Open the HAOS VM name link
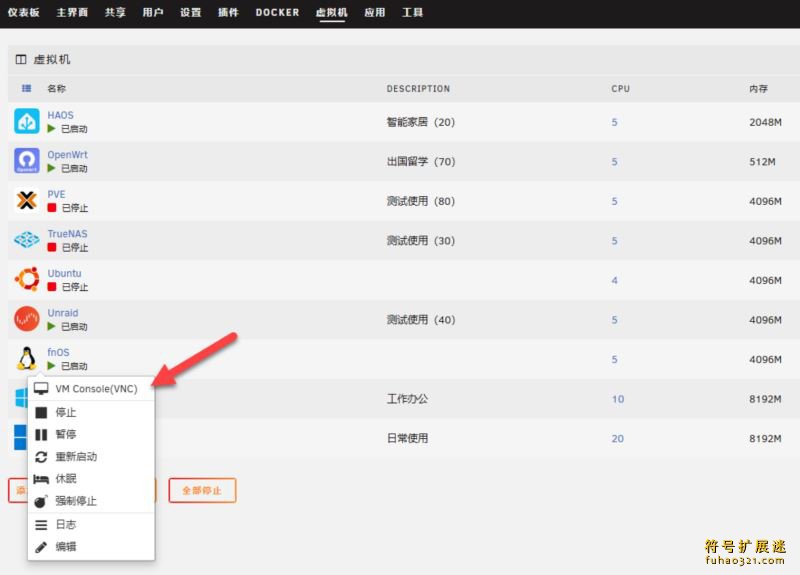The height and width of the screenshot is (575, 800). 60,115
